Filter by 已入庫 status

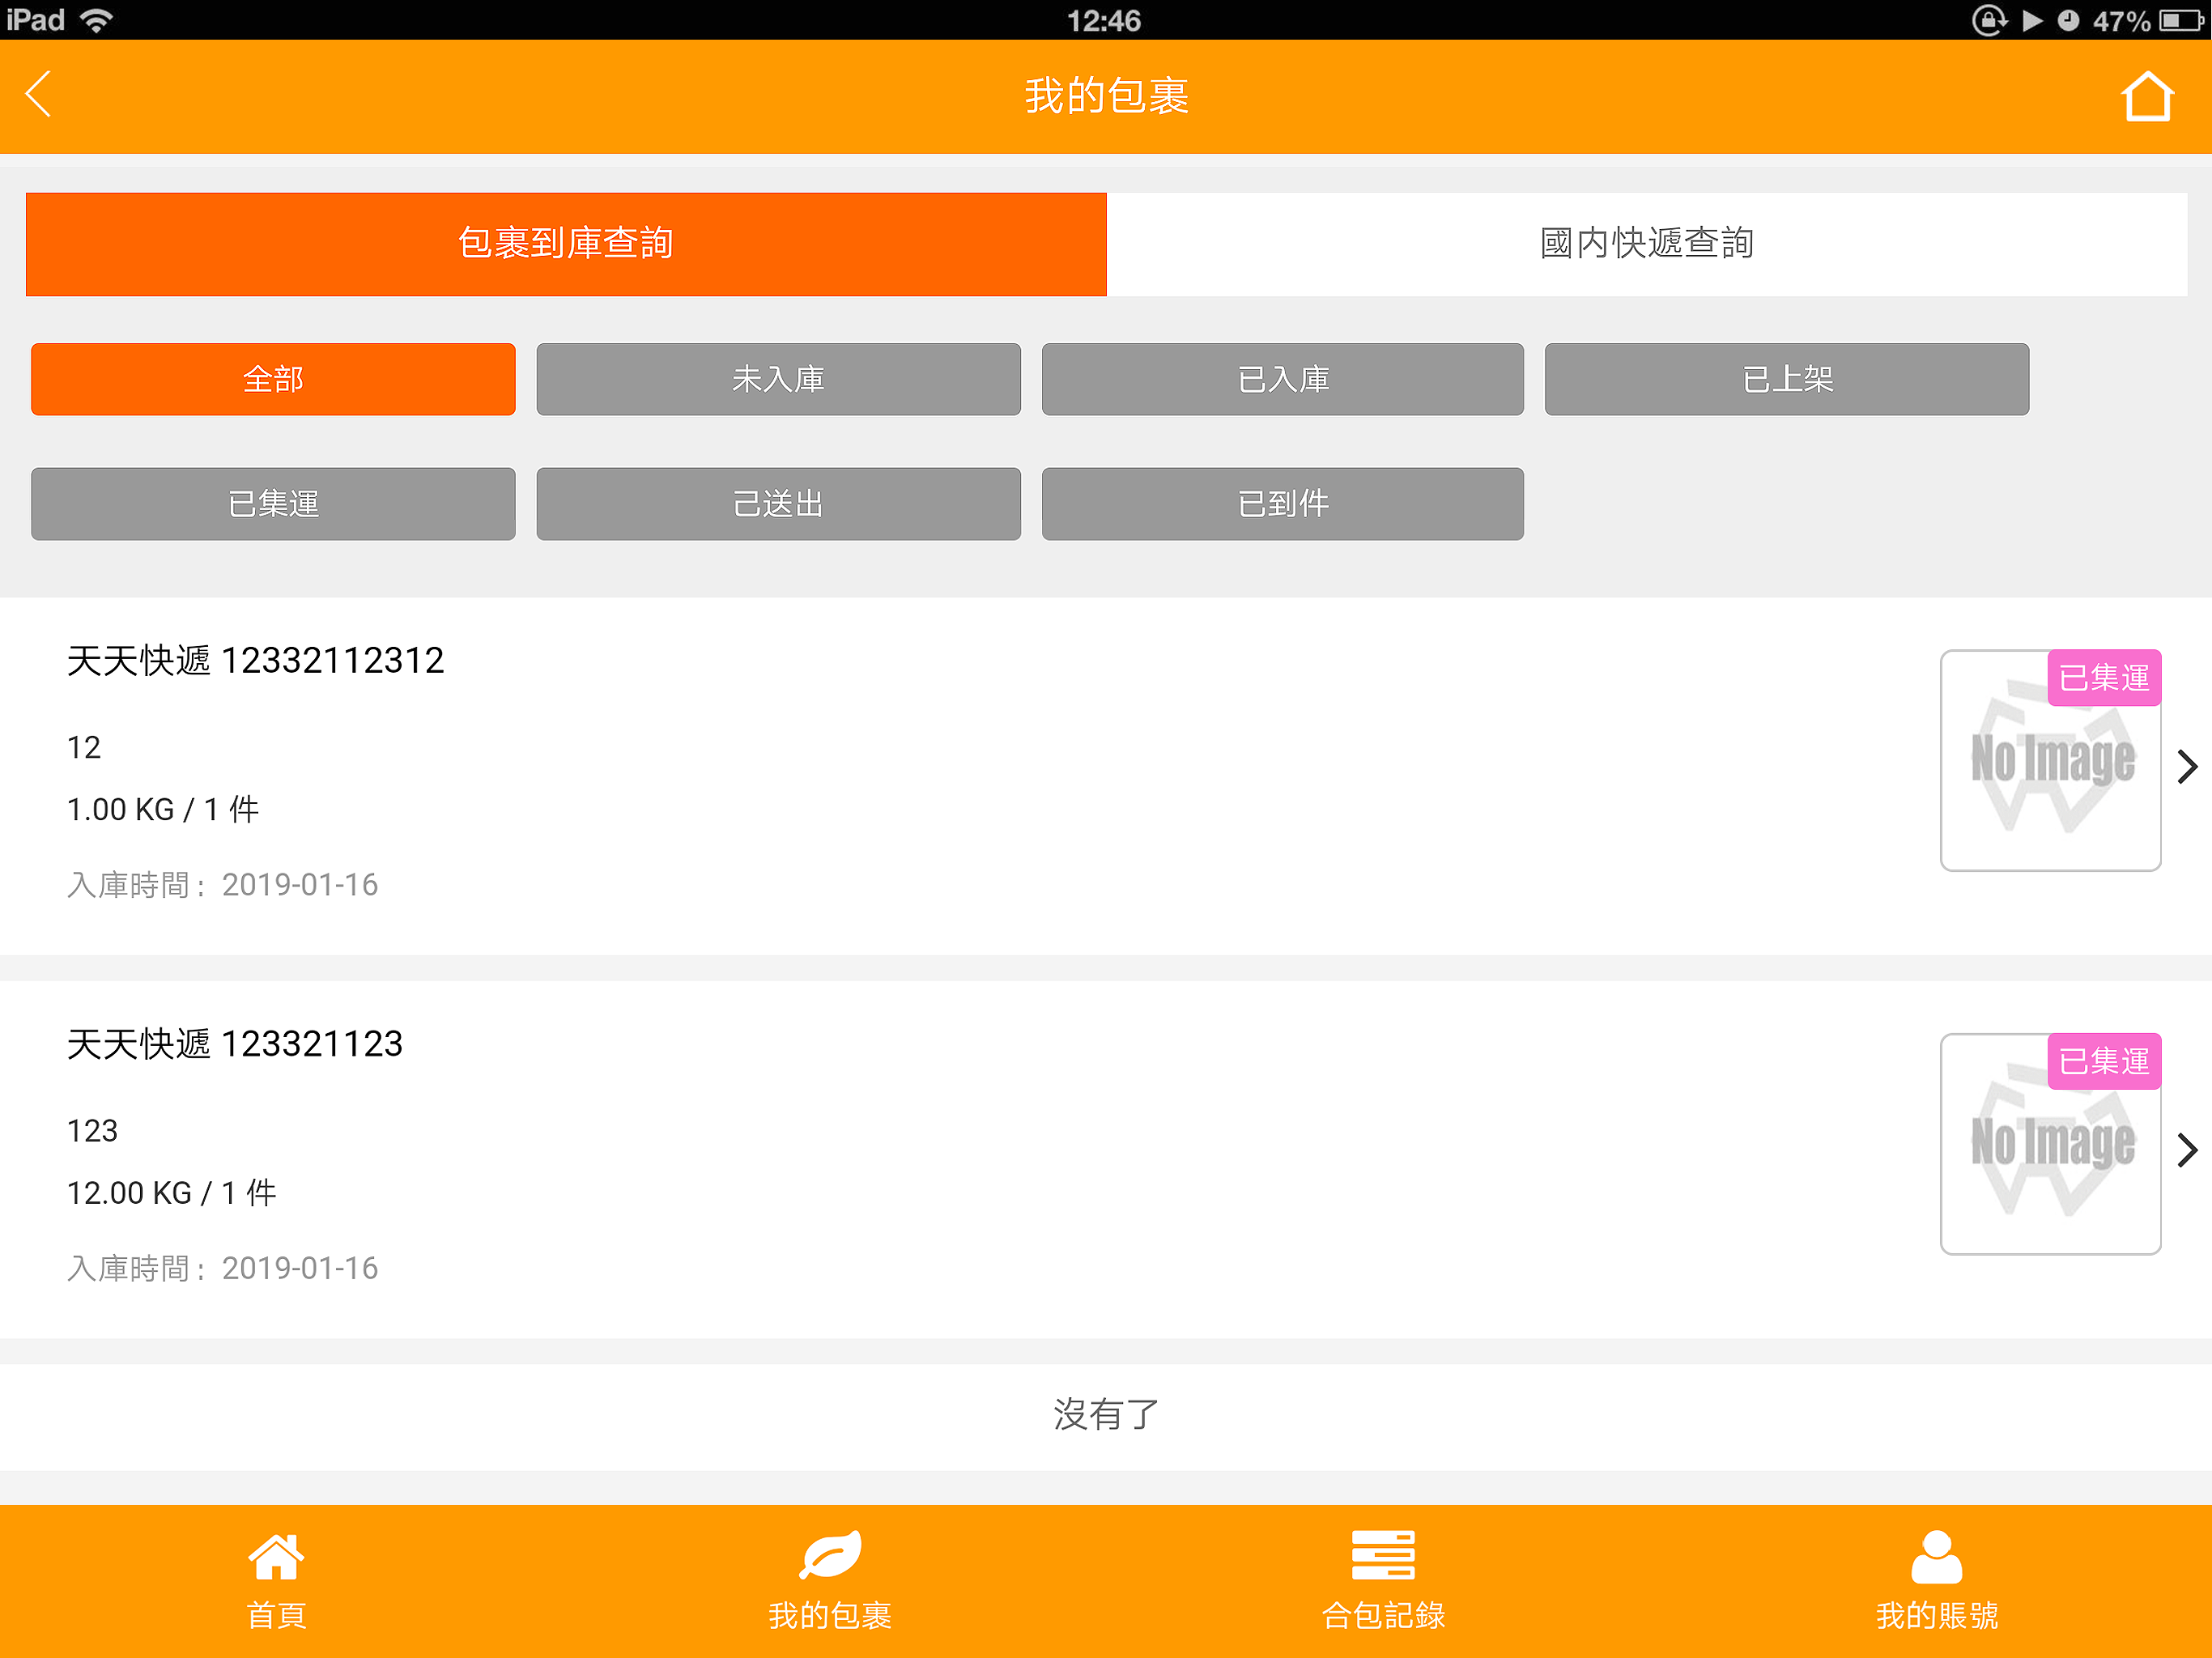click(1283, 379)
